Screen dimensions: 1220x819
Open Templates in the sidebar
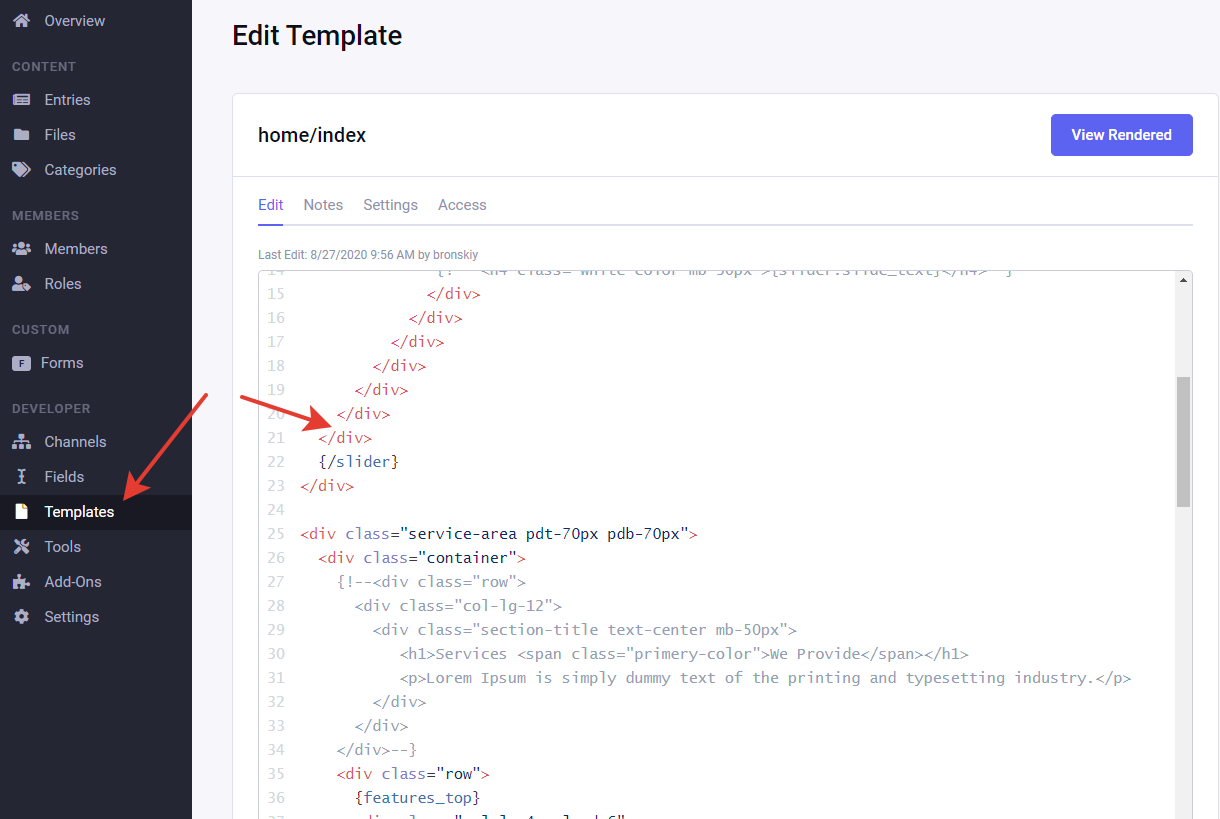pyautogui.click(x=79, y=512)
